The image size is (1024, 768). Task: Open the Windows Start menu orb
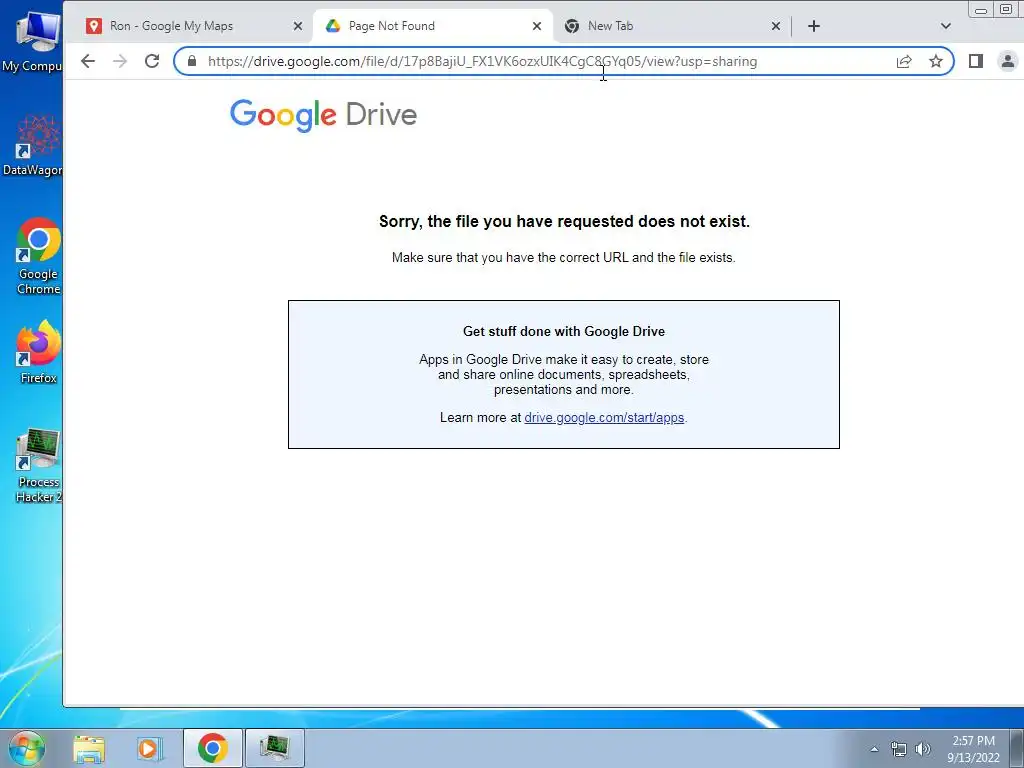[x=27, y=748]
